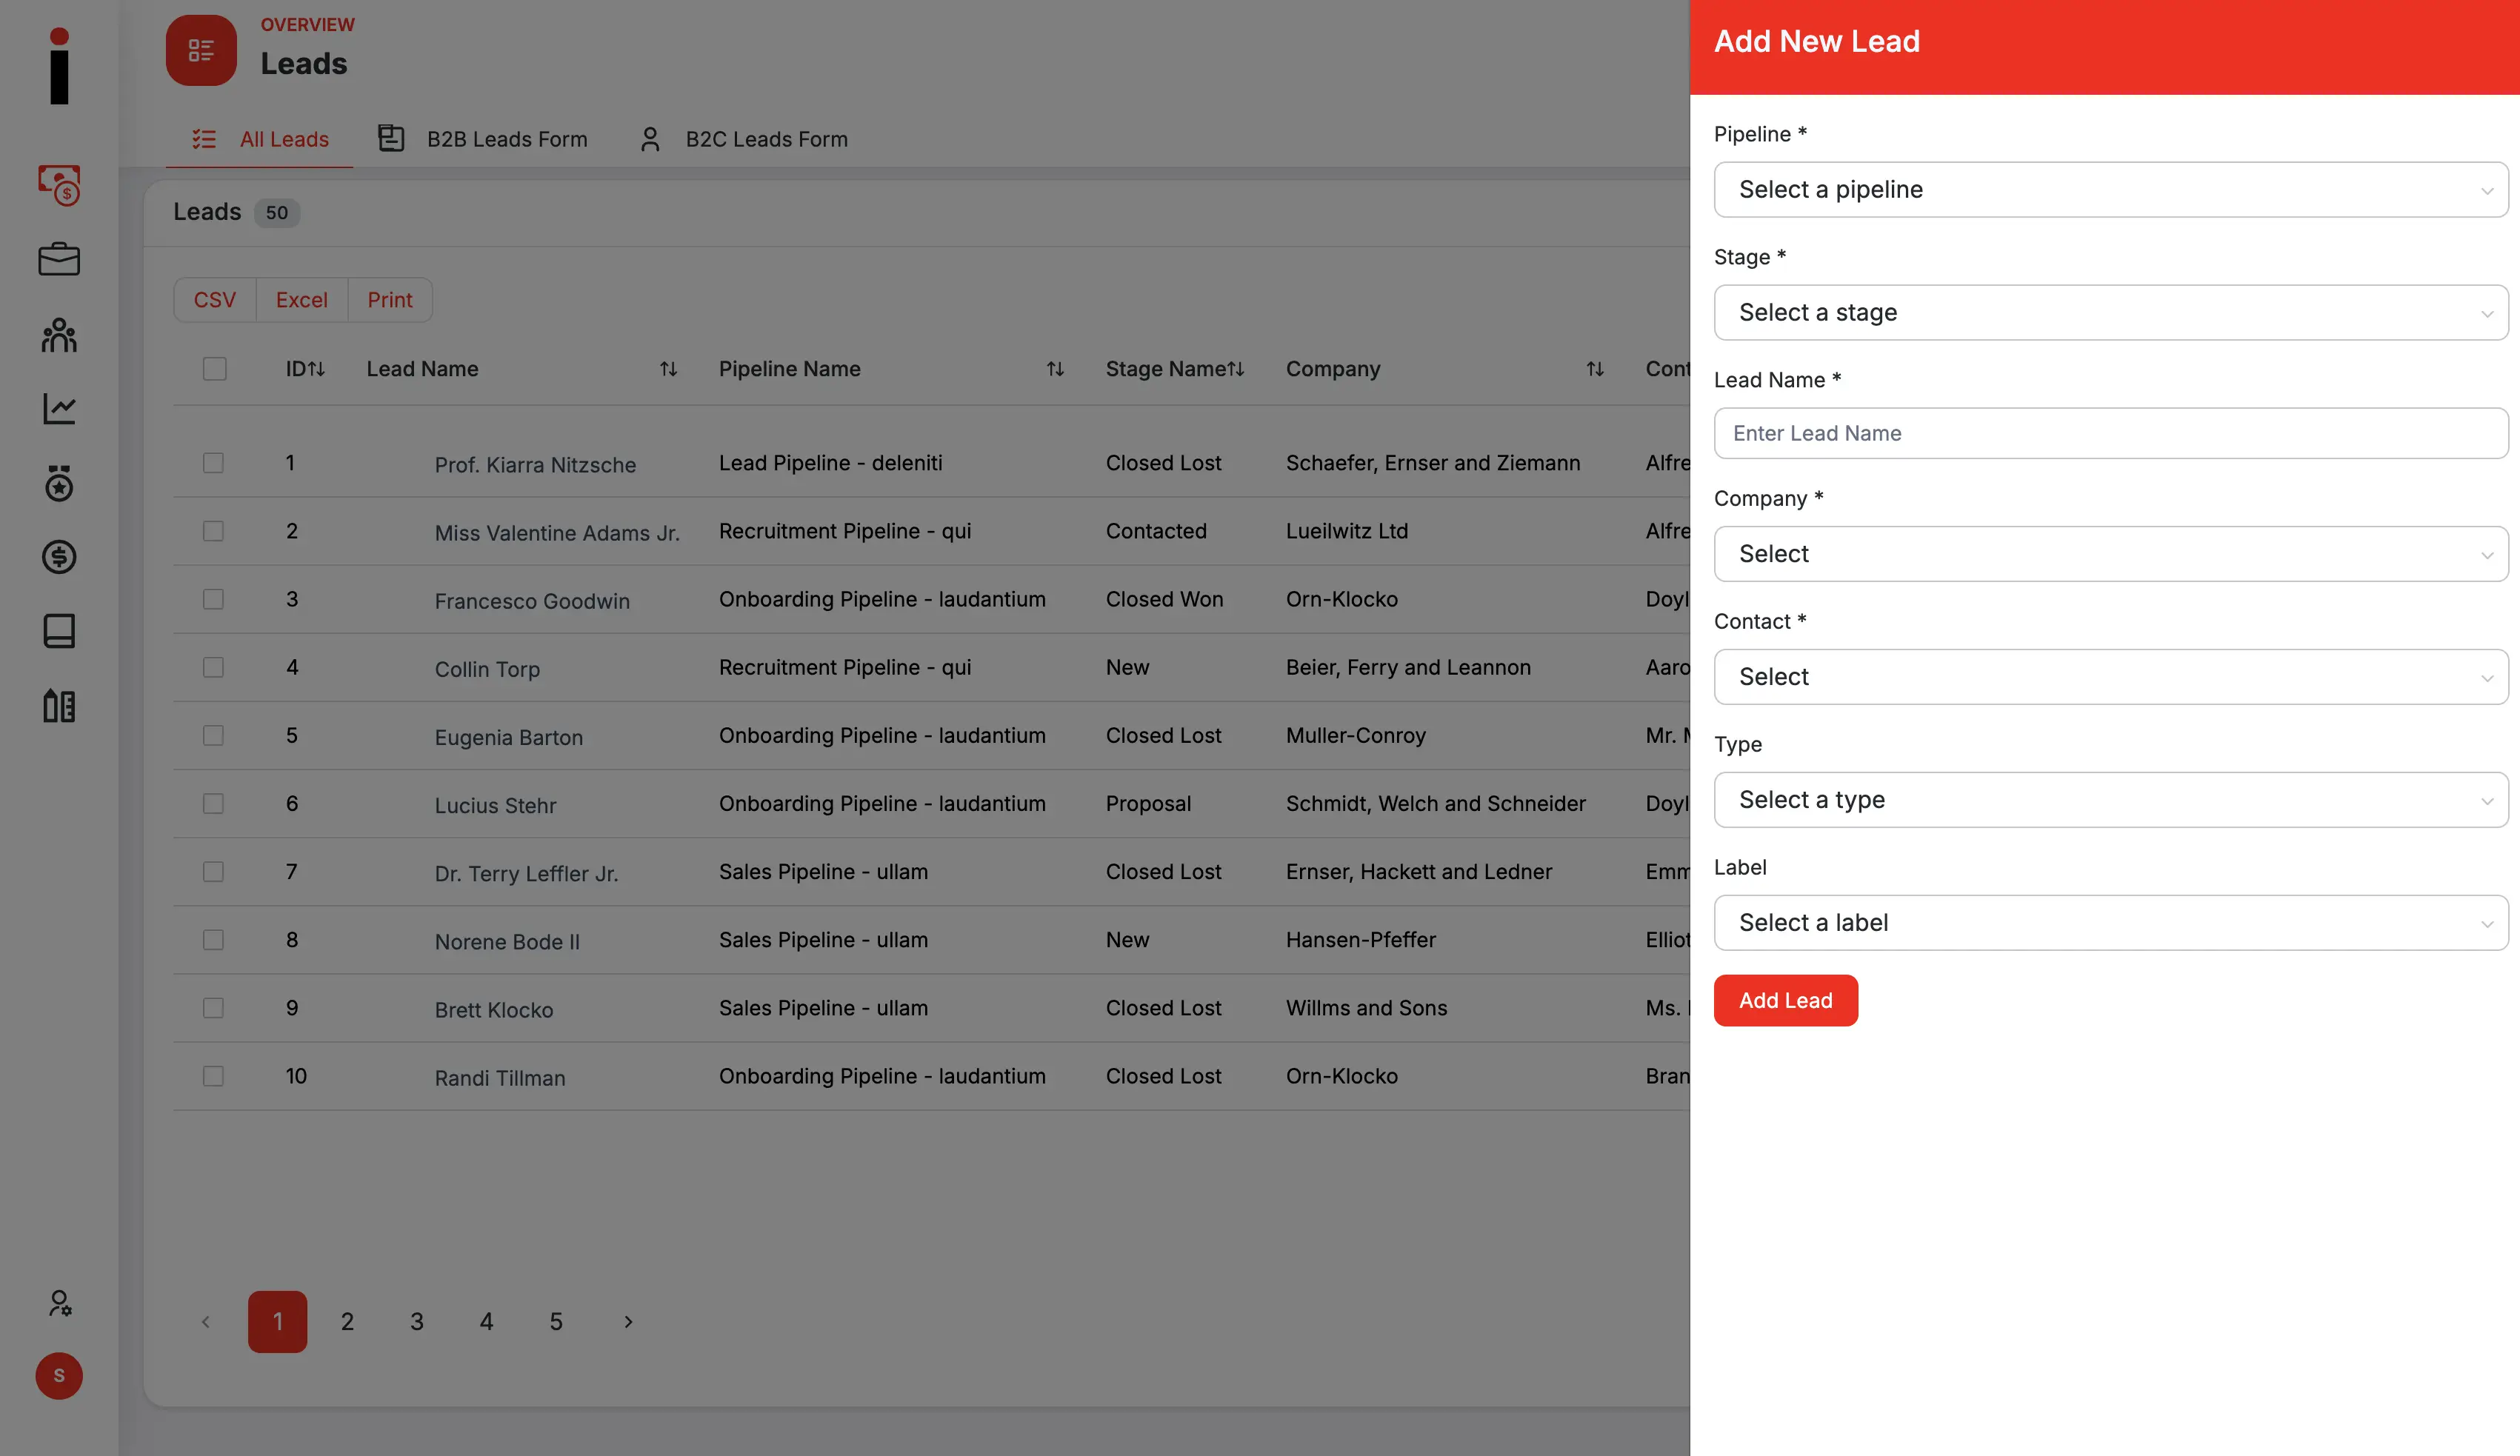Screen dimensions: 2520x1456
Task: Go to page 4
Action: pos(486,1322)
